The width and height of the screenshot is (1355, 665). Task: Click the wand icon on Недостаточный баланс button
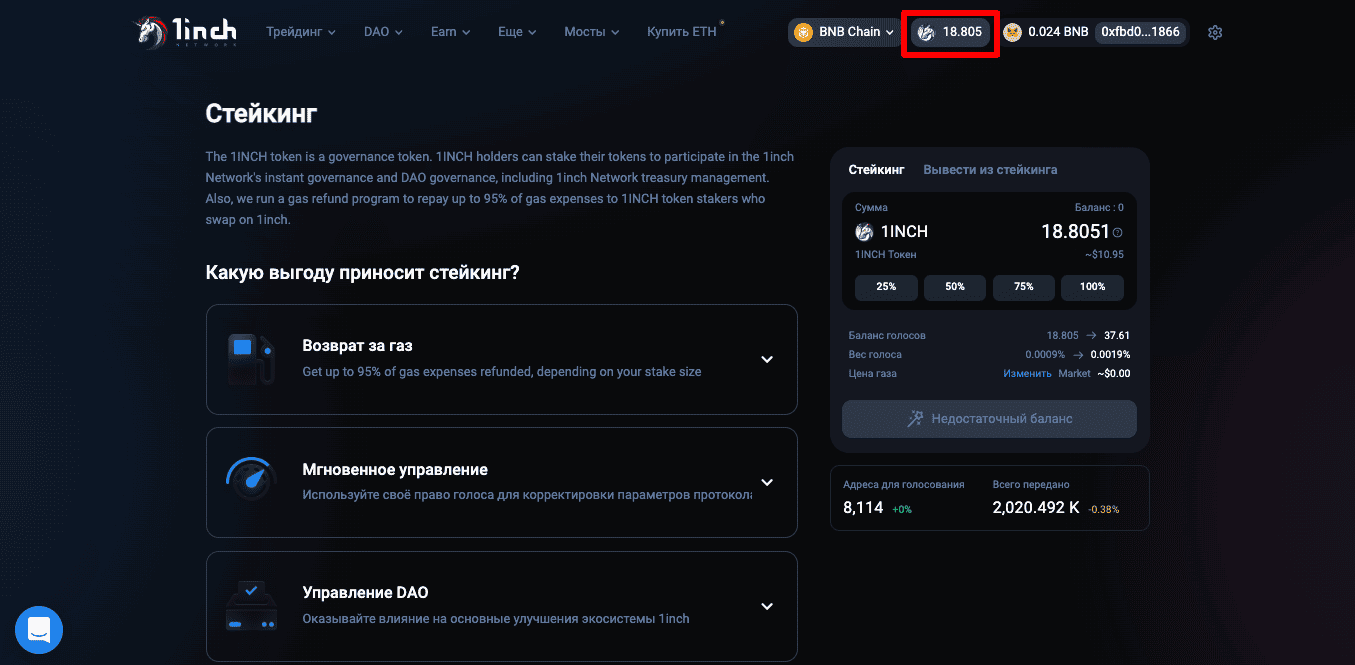tap(915, 419)
